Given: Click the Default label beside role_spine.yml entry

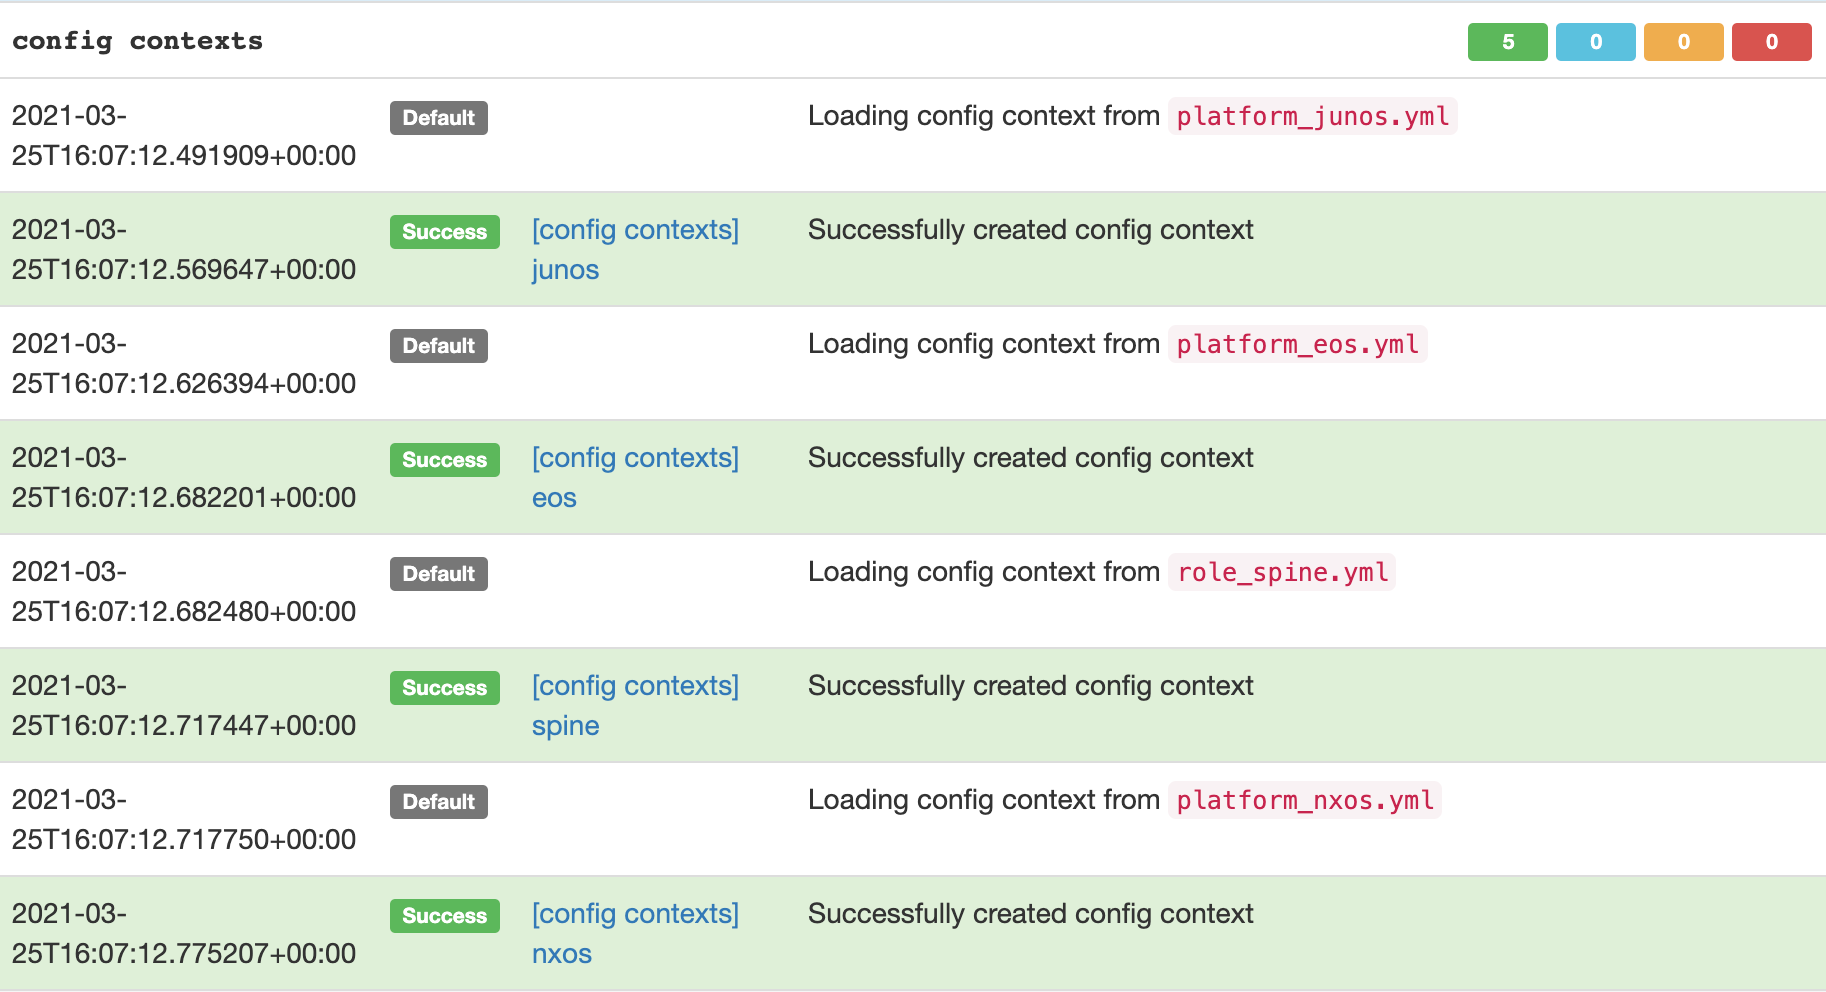Looking at the screenshot, I should click(x=438, y=573).
